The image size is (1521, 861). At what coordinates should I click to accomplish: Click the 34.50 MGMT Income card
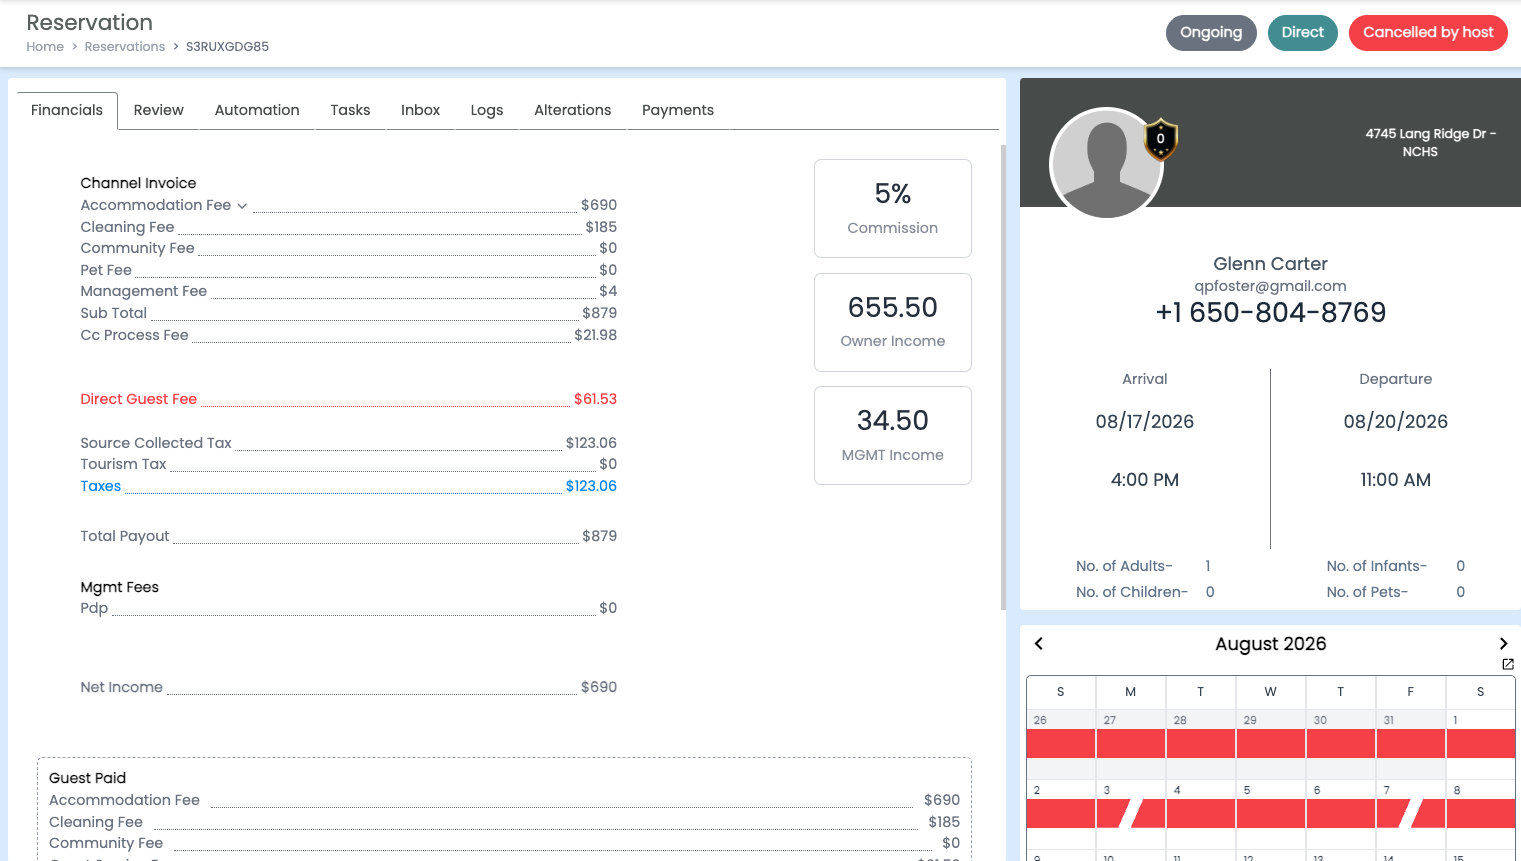coord(893,436)
